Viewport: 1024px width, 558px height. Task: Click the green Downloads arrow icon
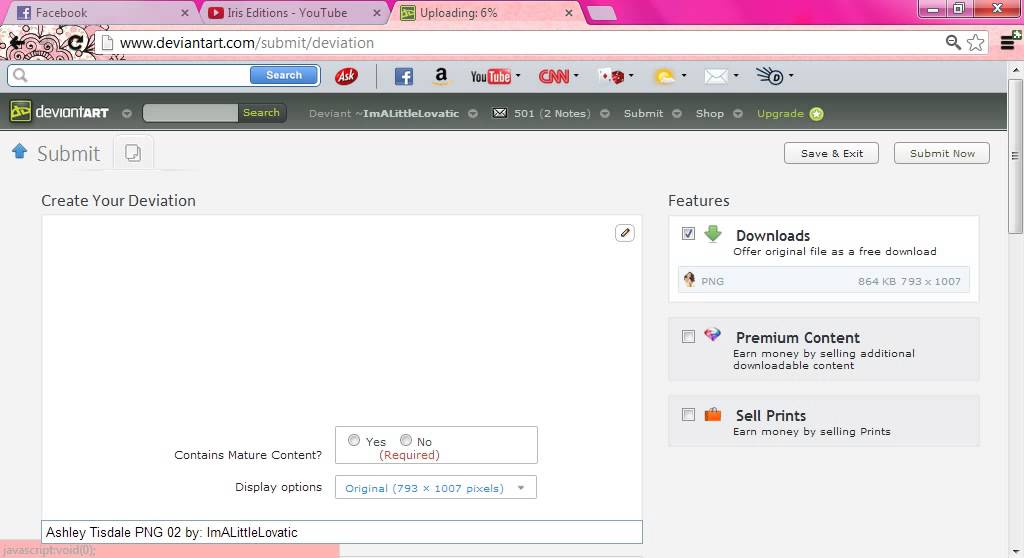(713, 233)
